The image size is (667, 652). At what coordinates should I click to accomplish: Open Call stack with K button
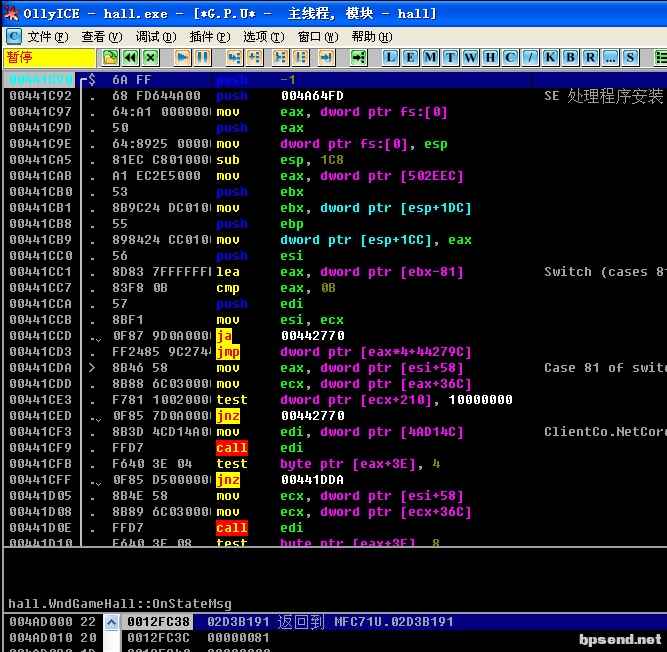pyautogui.click(x=550, y=57)
